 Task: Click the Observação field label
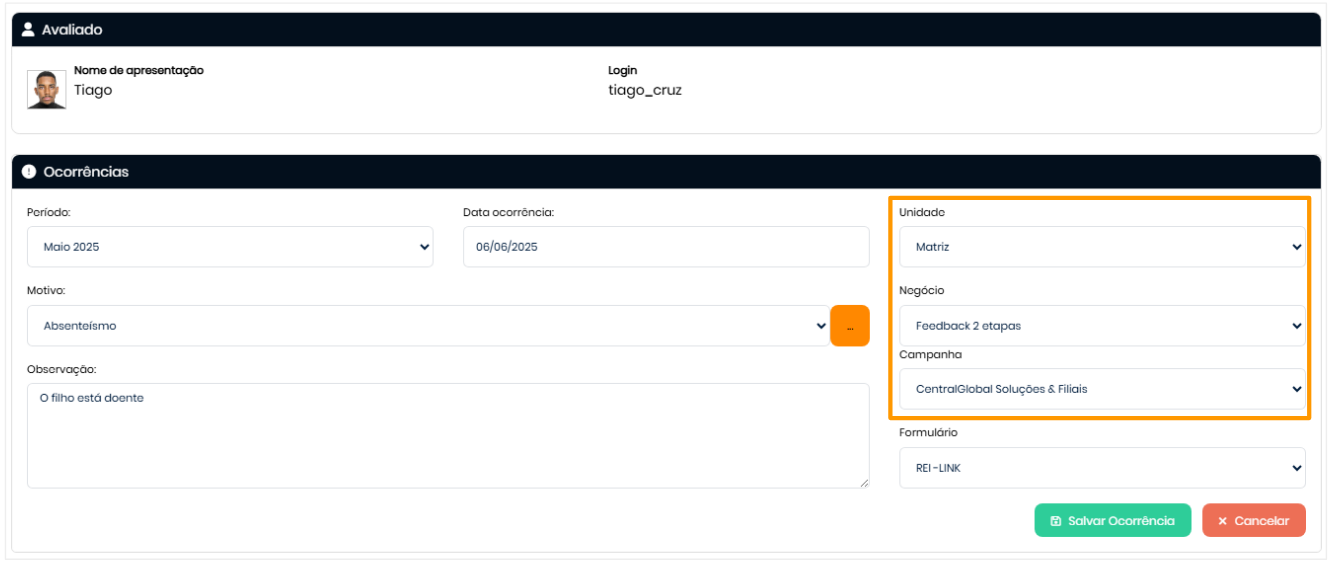[x=61, y=369]
